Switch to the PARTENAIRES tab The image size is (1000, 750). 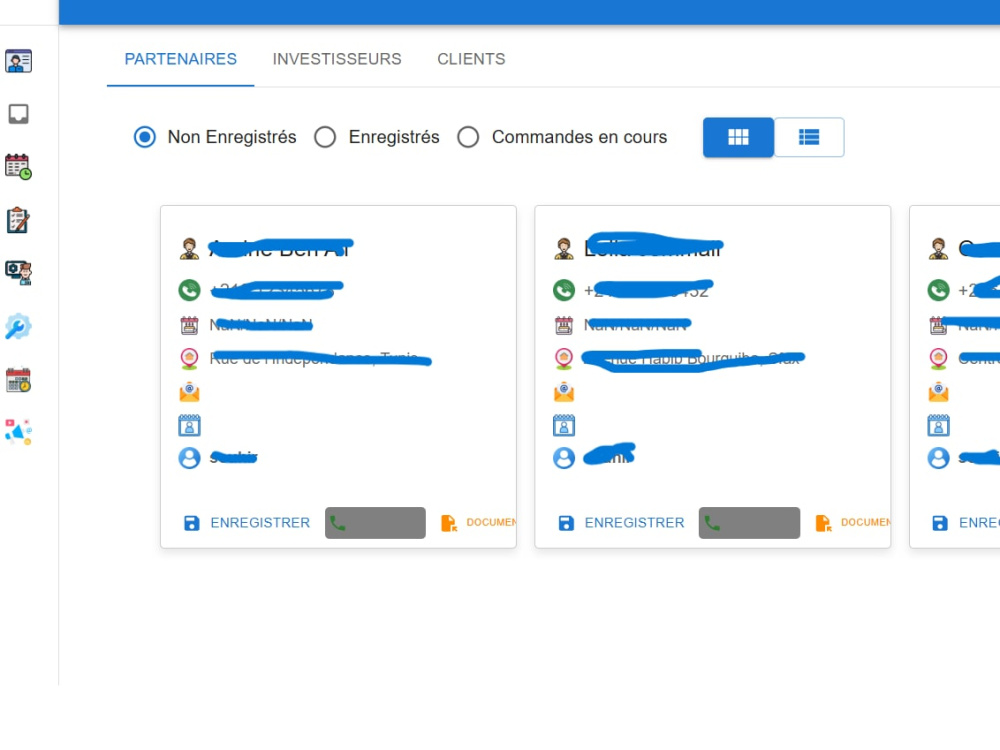180,59
